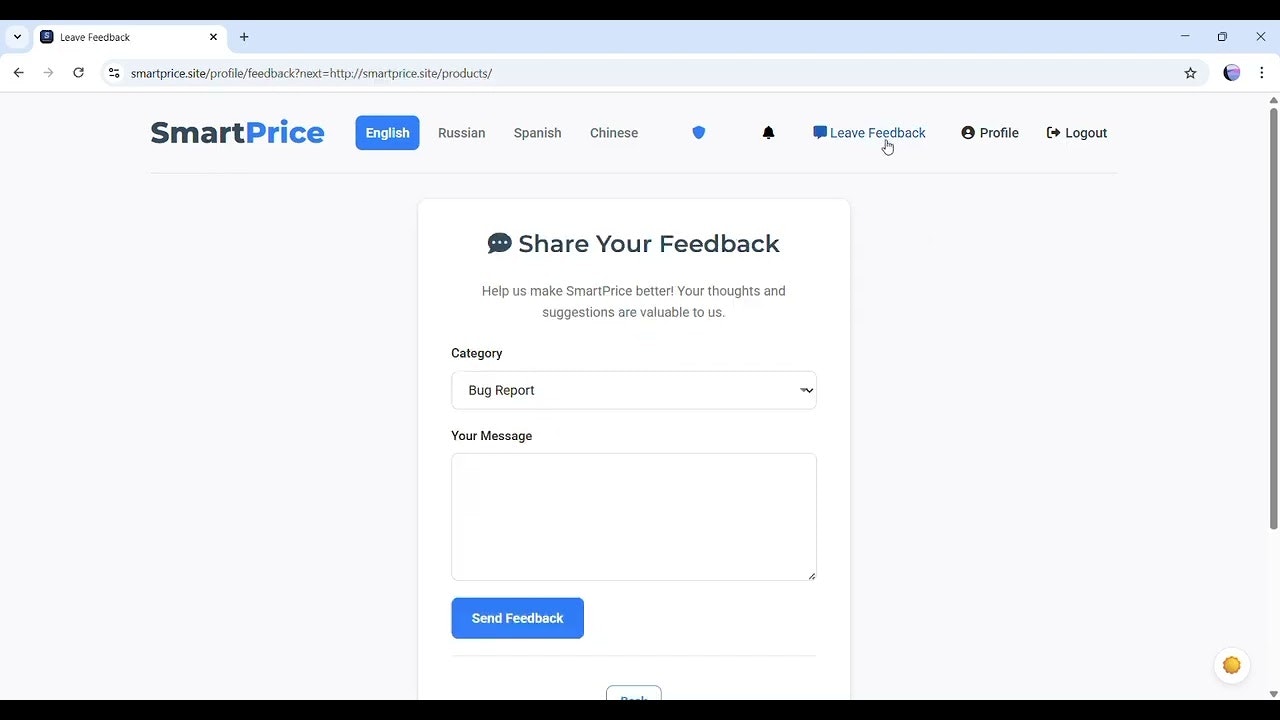Open Chrome's three-dot menu

tap(1262, 73)
